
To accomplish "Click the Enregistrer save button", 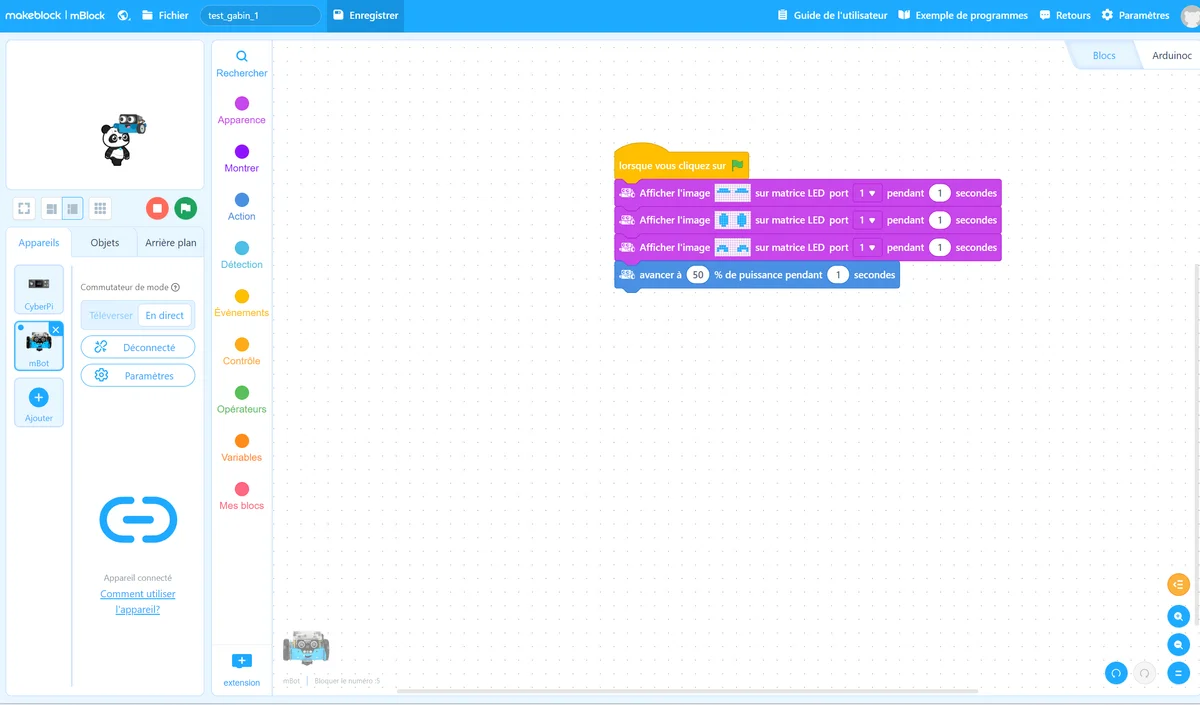I will coord(365,15).
